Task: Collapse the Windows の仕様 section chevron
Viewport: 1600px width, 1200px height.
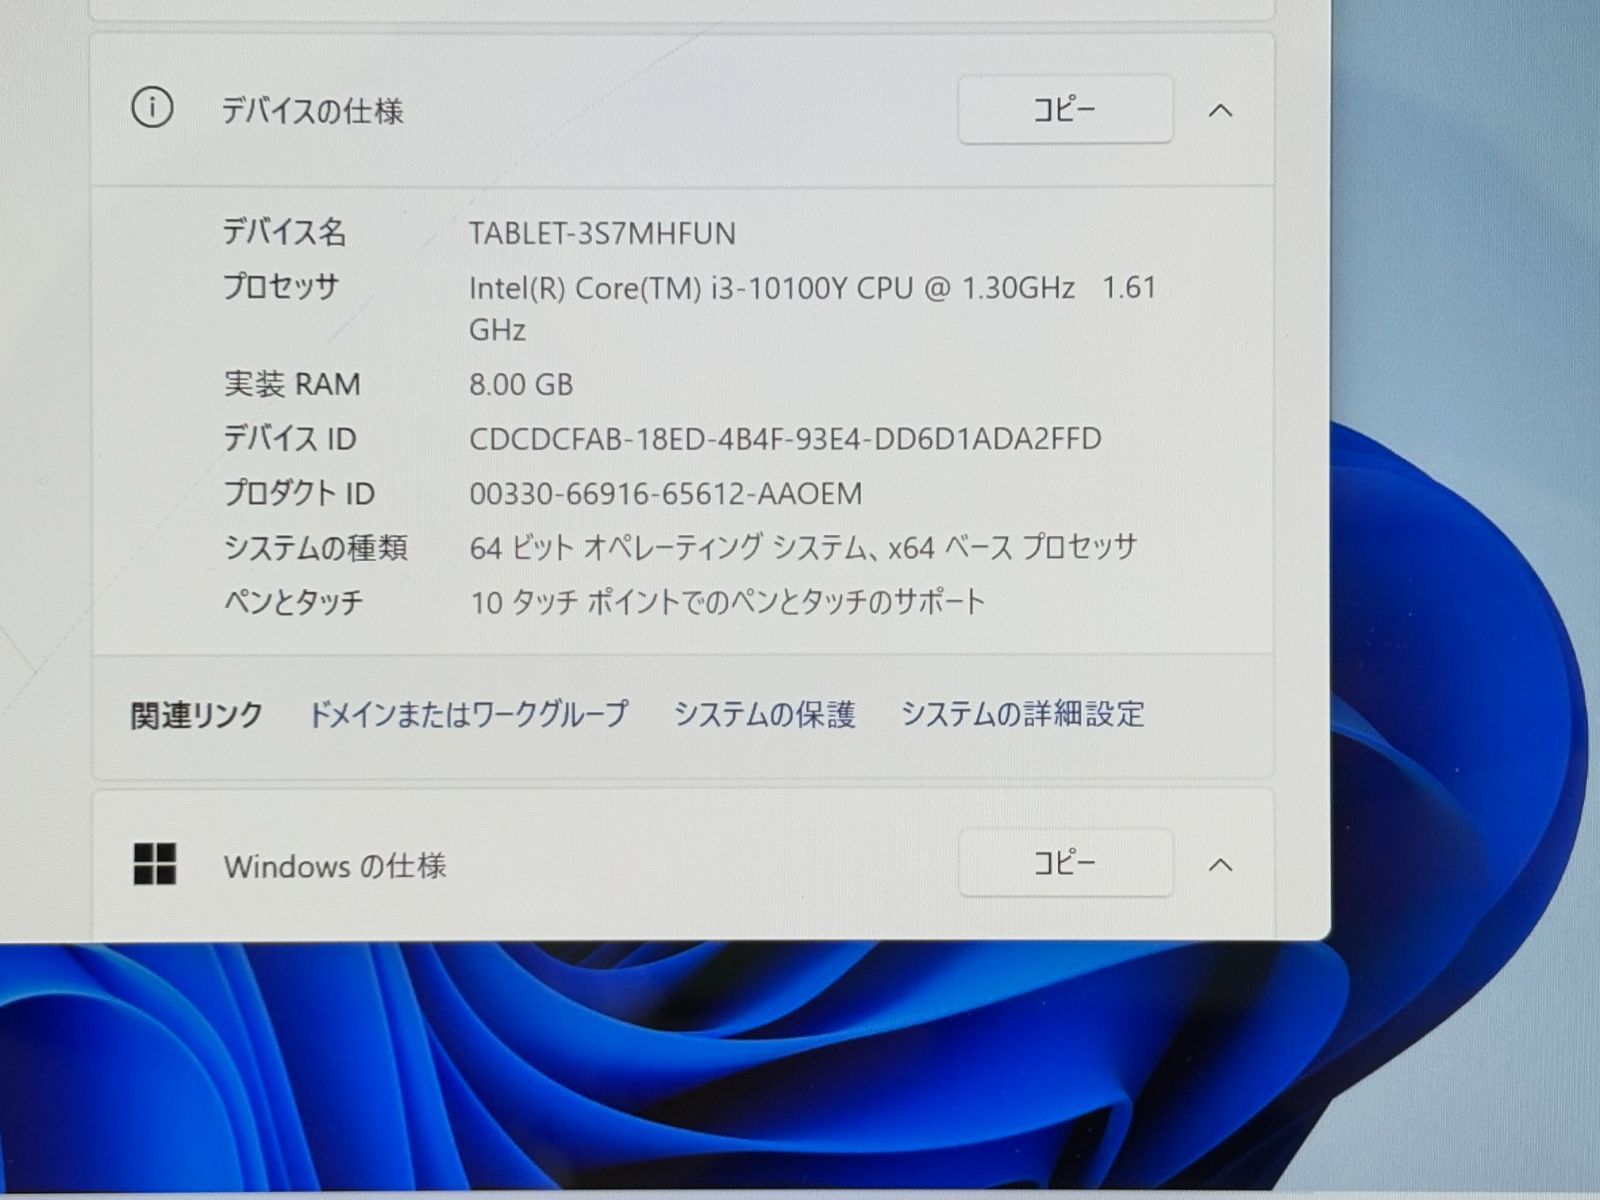Action: 1220,864
